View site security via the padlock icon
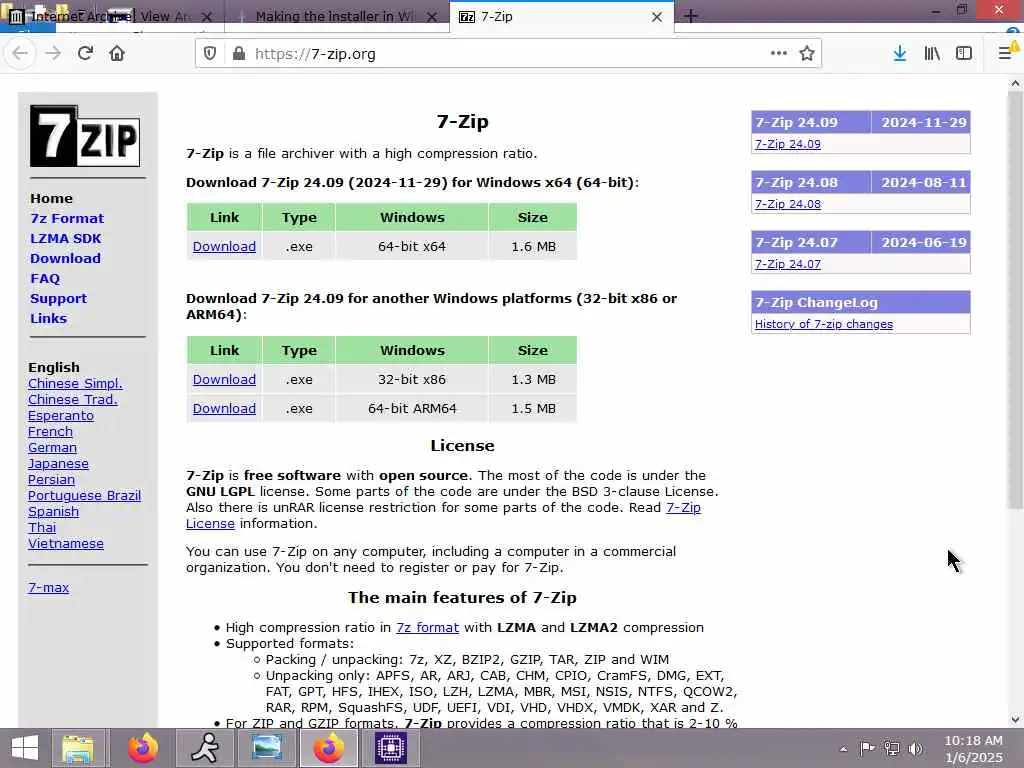 [239, 54]
